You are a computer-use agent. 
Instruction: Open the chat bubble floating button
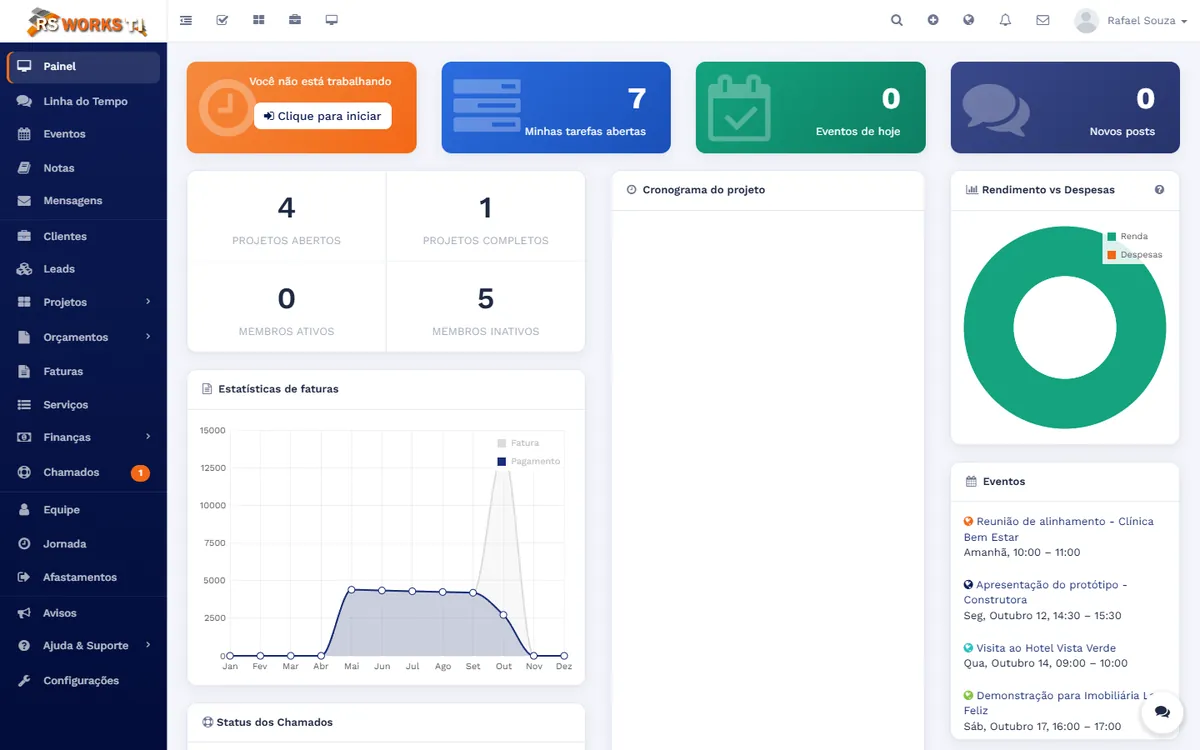click(x=1162, y=712)
